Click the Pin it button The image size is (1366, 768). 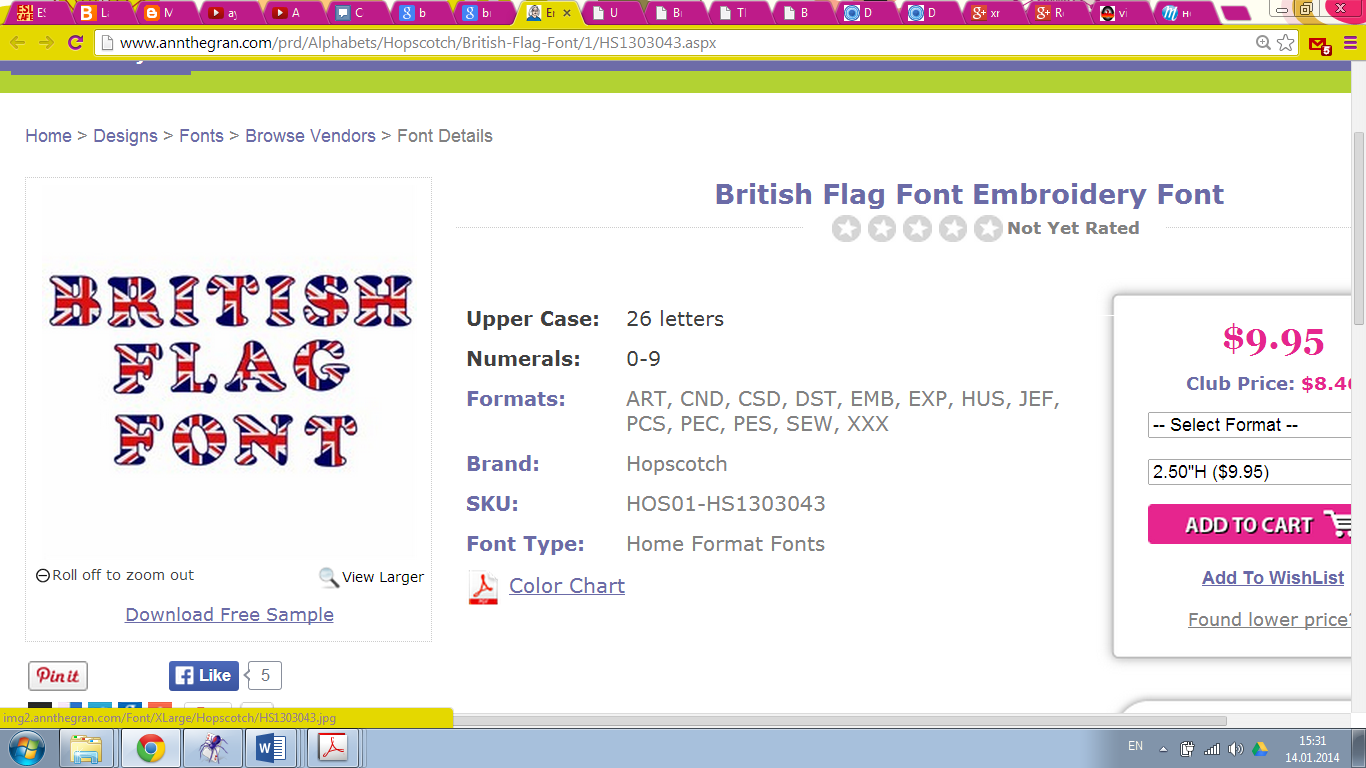[58, 676]
